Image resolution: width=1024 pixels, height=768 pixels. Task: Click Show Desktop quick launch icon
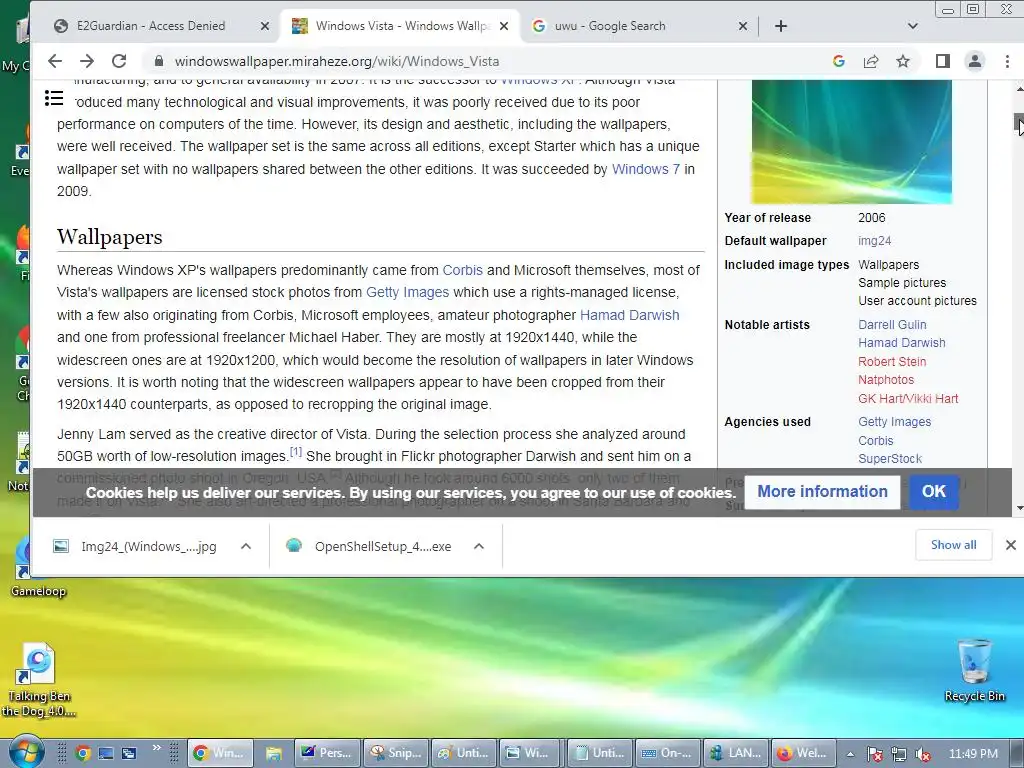[x=106, y=753]
